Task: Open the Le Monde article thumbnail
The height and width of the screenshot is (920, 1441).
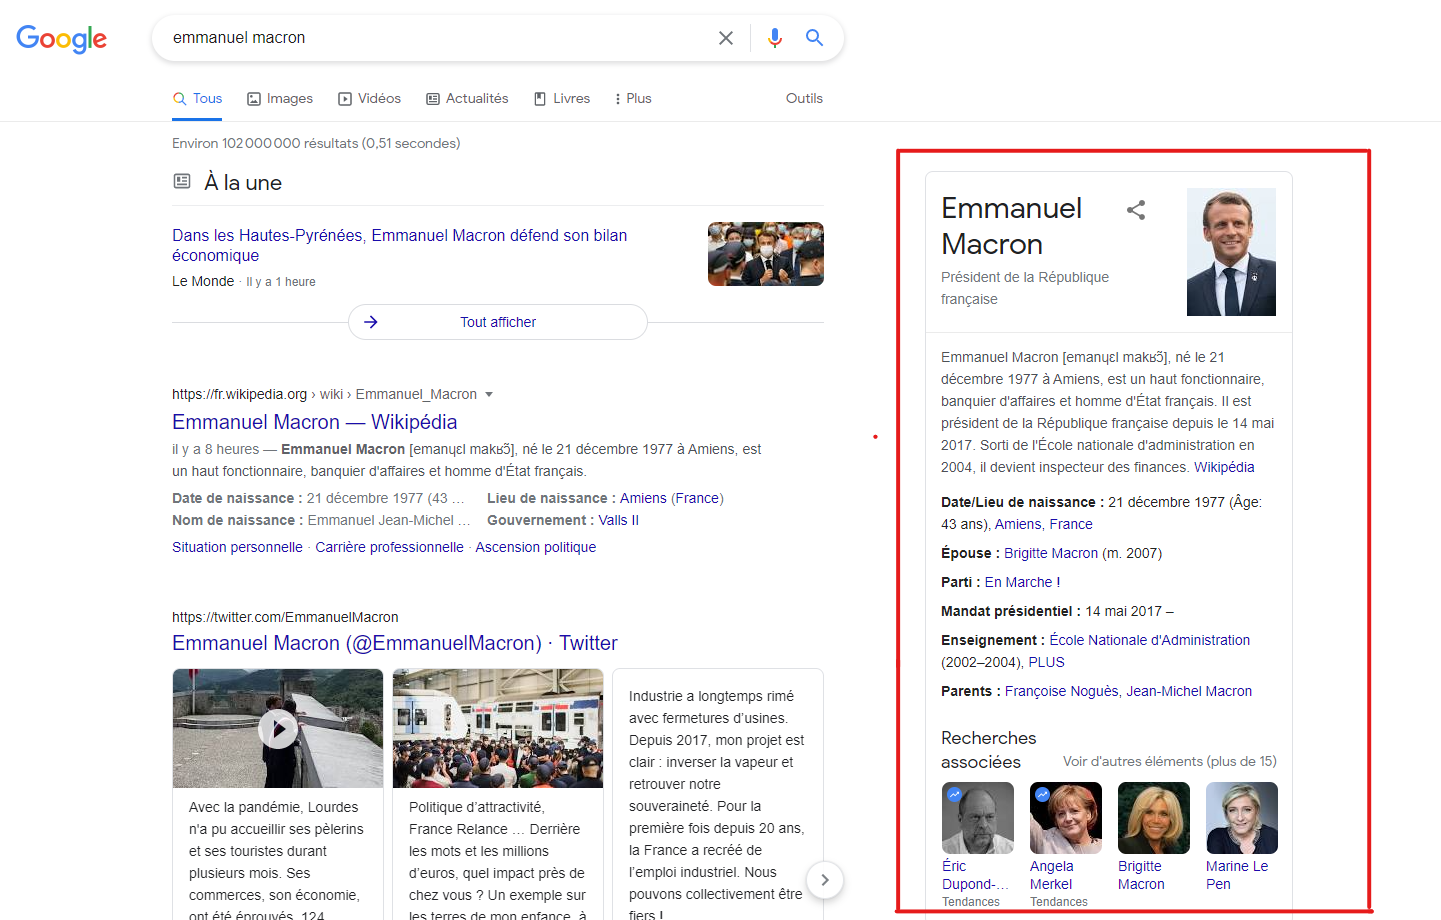Action: click(766, 254)
